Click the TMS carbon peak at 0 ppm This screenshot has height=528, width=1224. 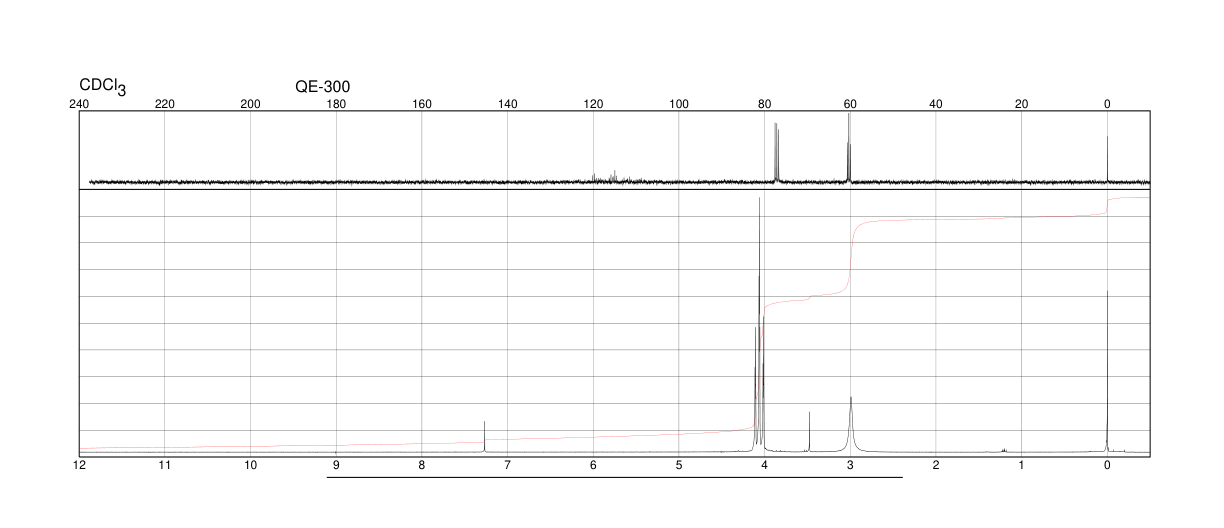point(1107,159)
